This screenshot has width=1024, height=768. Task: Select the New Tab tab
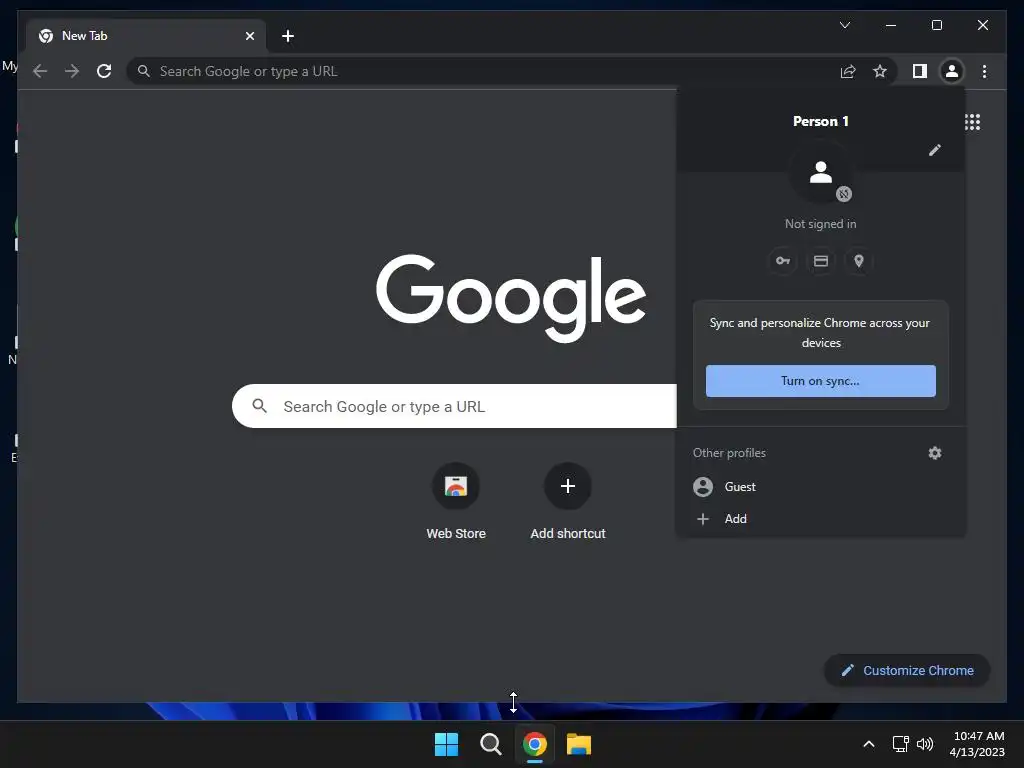146,36
